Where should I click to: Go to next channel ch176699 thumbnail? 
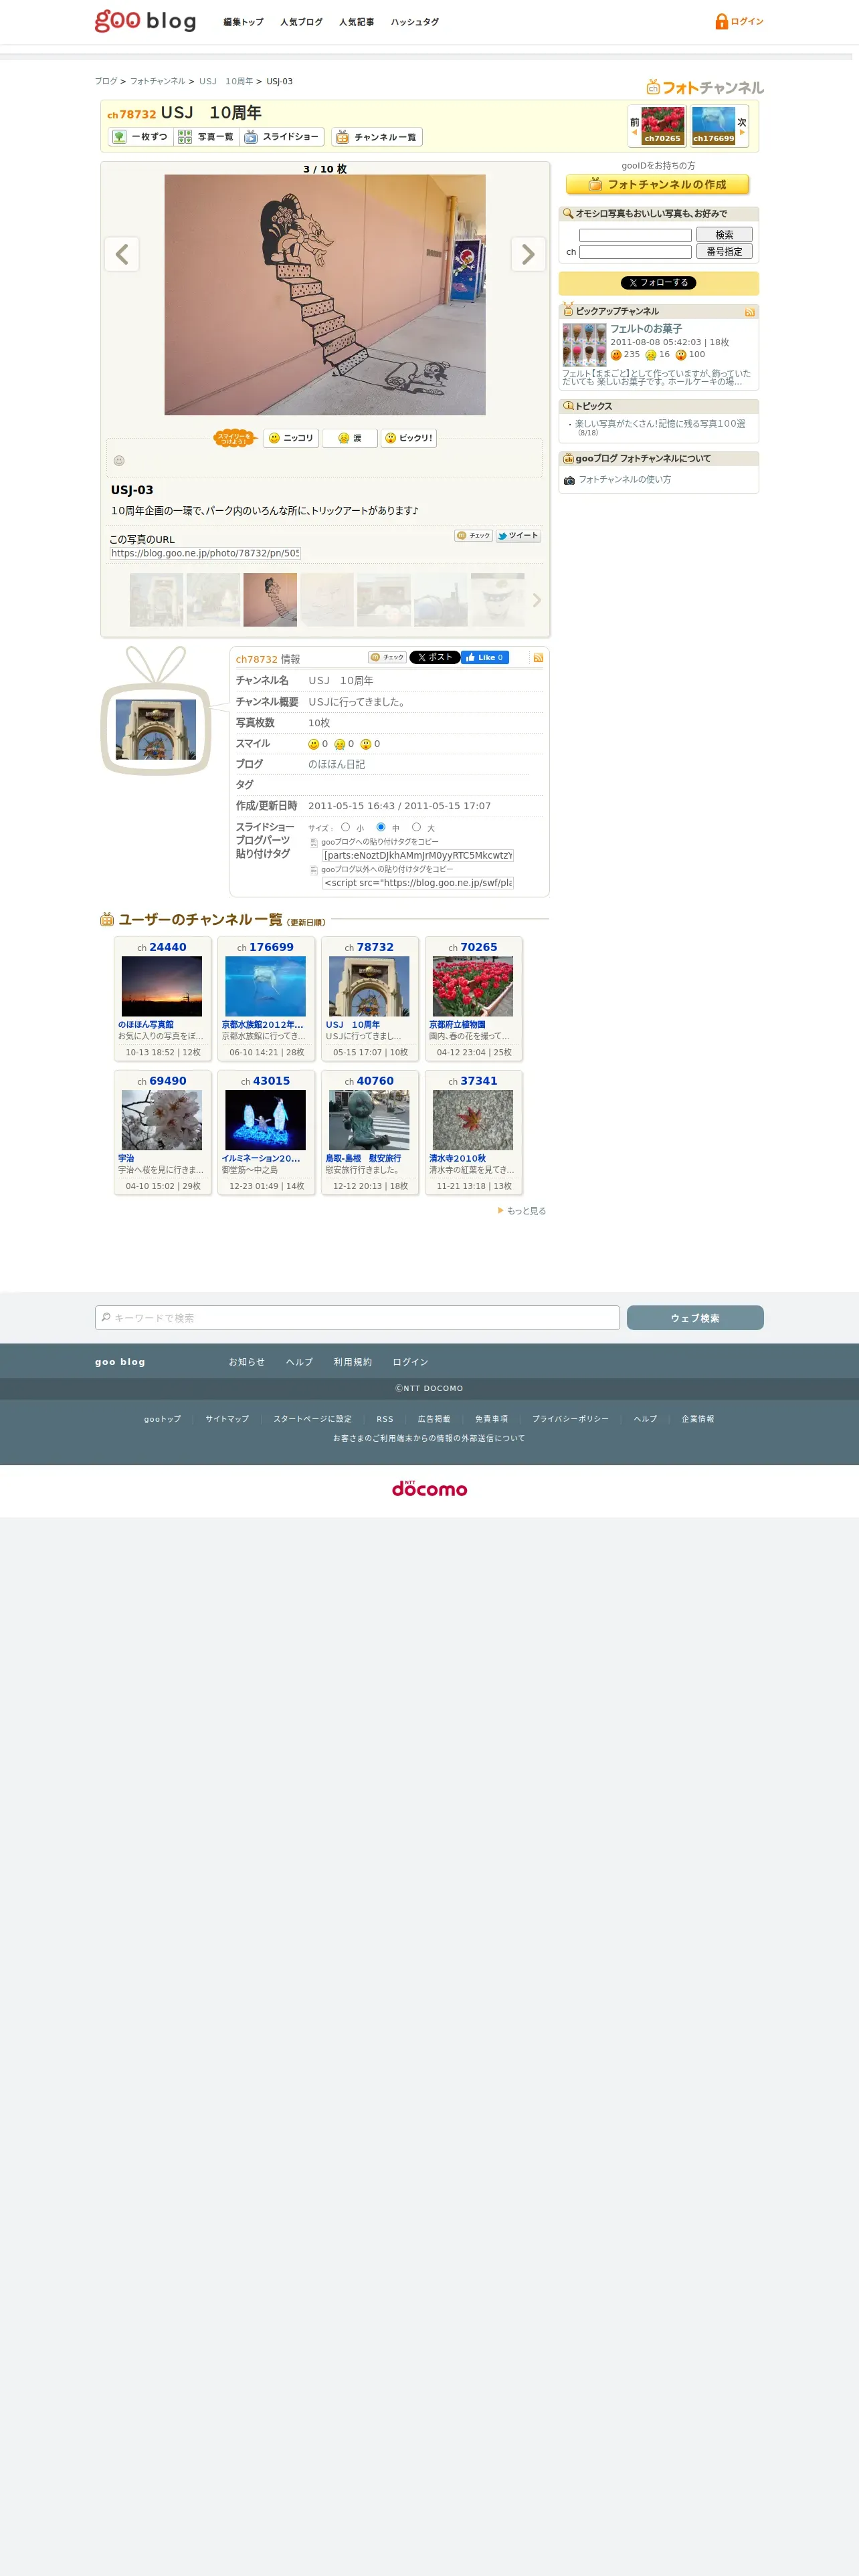pyautogui.click(x=713, y=126)
